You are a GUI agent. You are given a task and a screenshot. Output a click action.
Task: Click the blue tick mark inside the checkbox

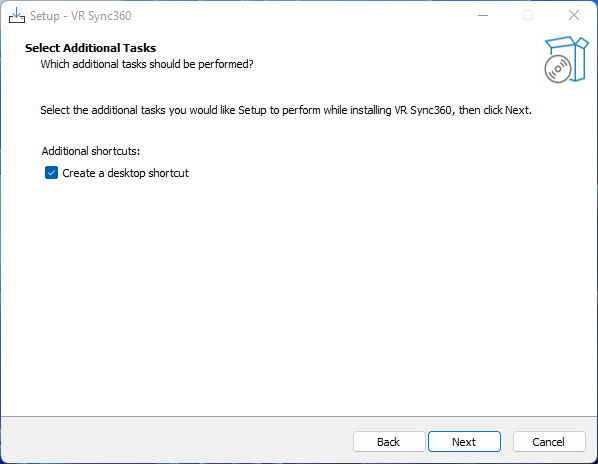[x=51, y=173]
